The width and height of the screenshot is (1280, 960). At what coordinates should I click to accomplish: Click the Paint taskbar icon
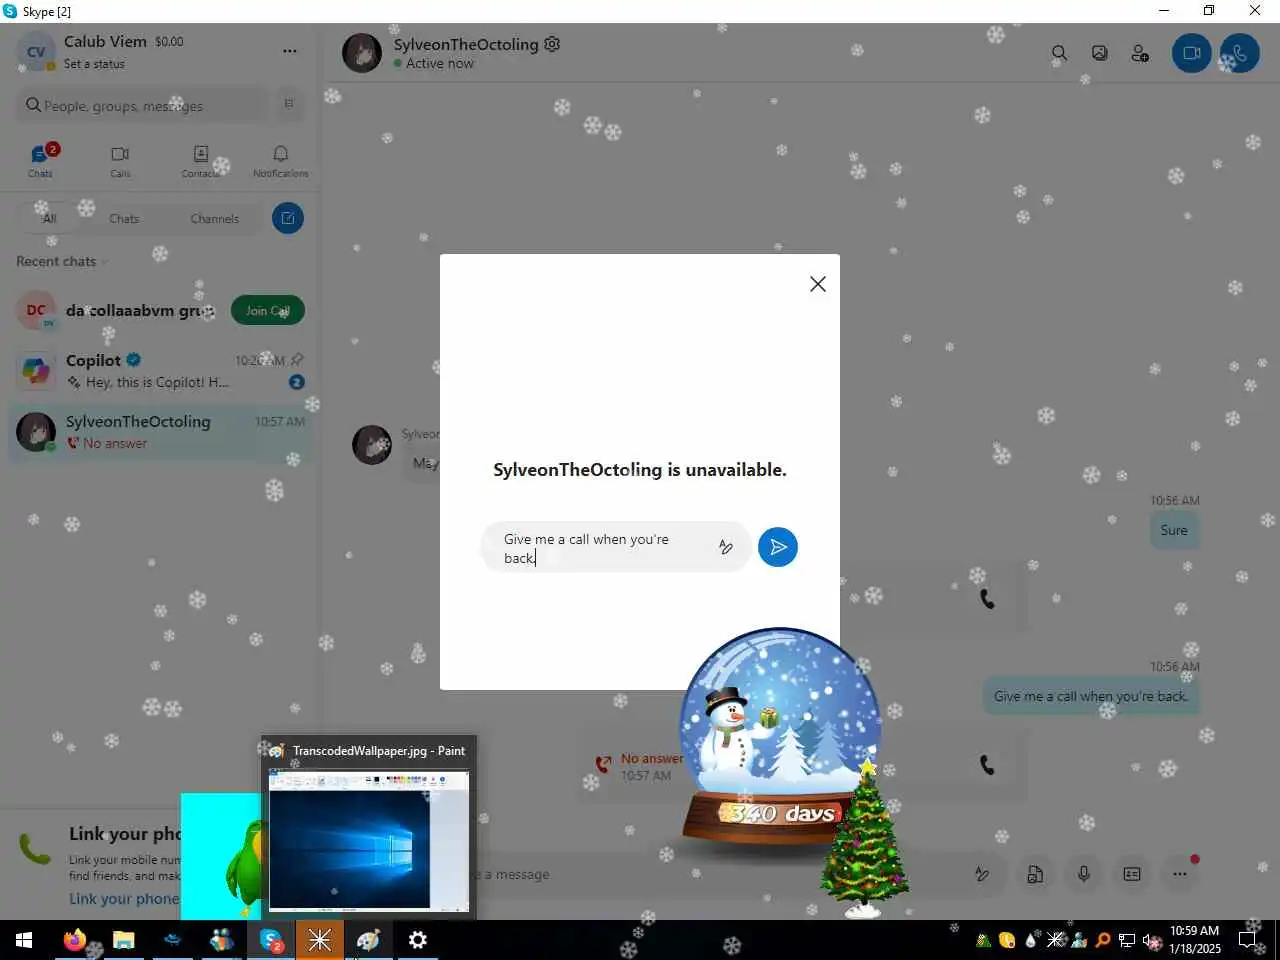click(369, 940)
